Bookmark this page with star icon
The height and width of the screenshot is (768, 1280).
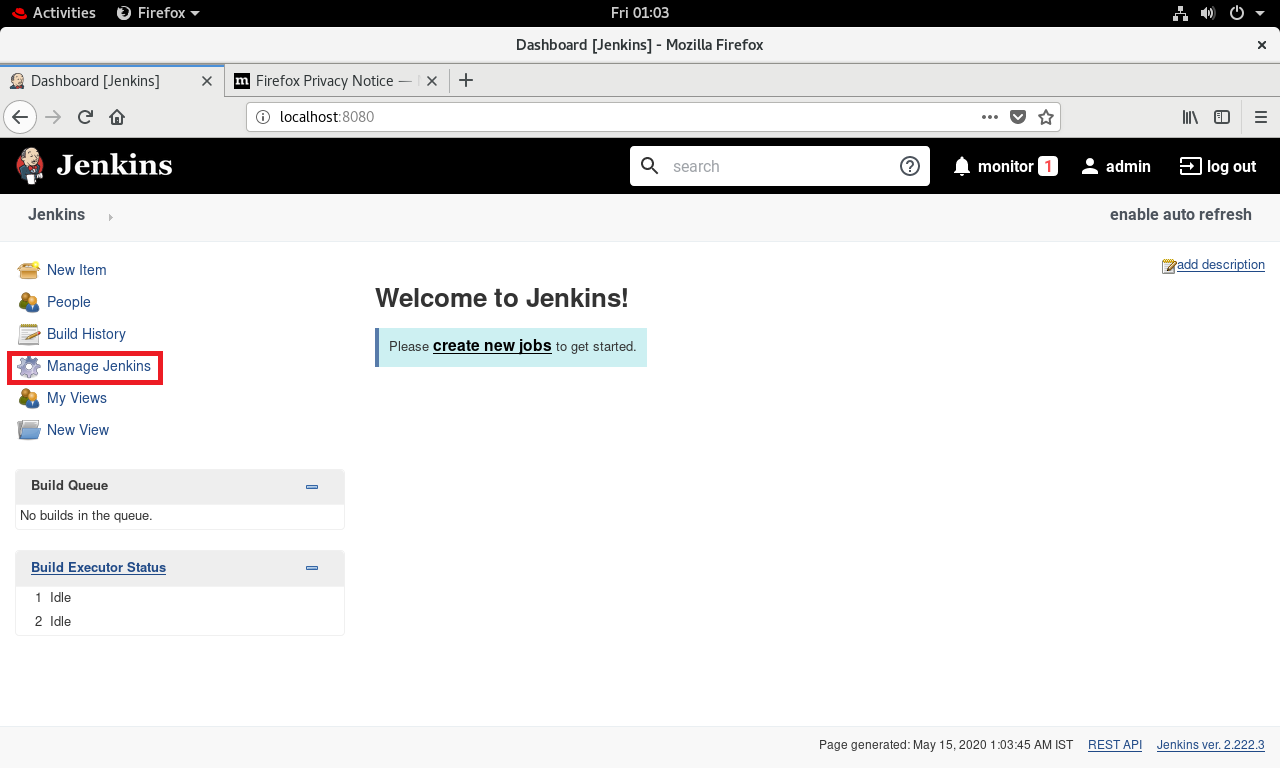1046,117
